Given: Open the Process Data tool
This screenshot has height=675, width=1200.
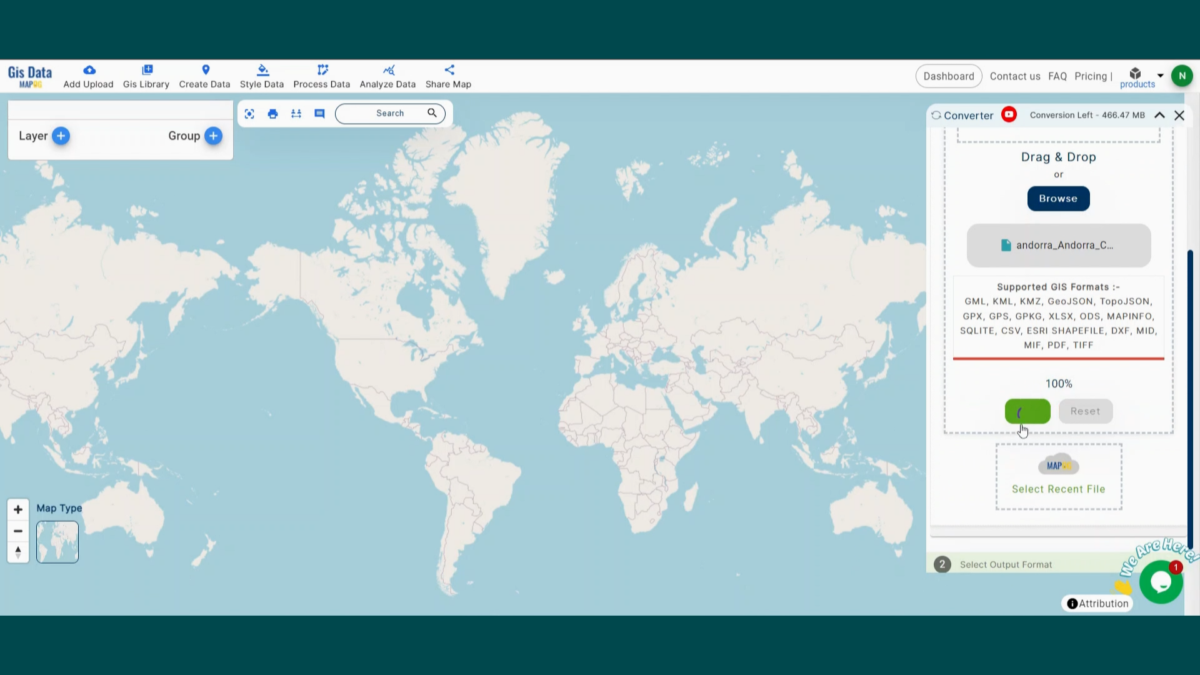Looking at the screenshot, I should coord(321,75).
